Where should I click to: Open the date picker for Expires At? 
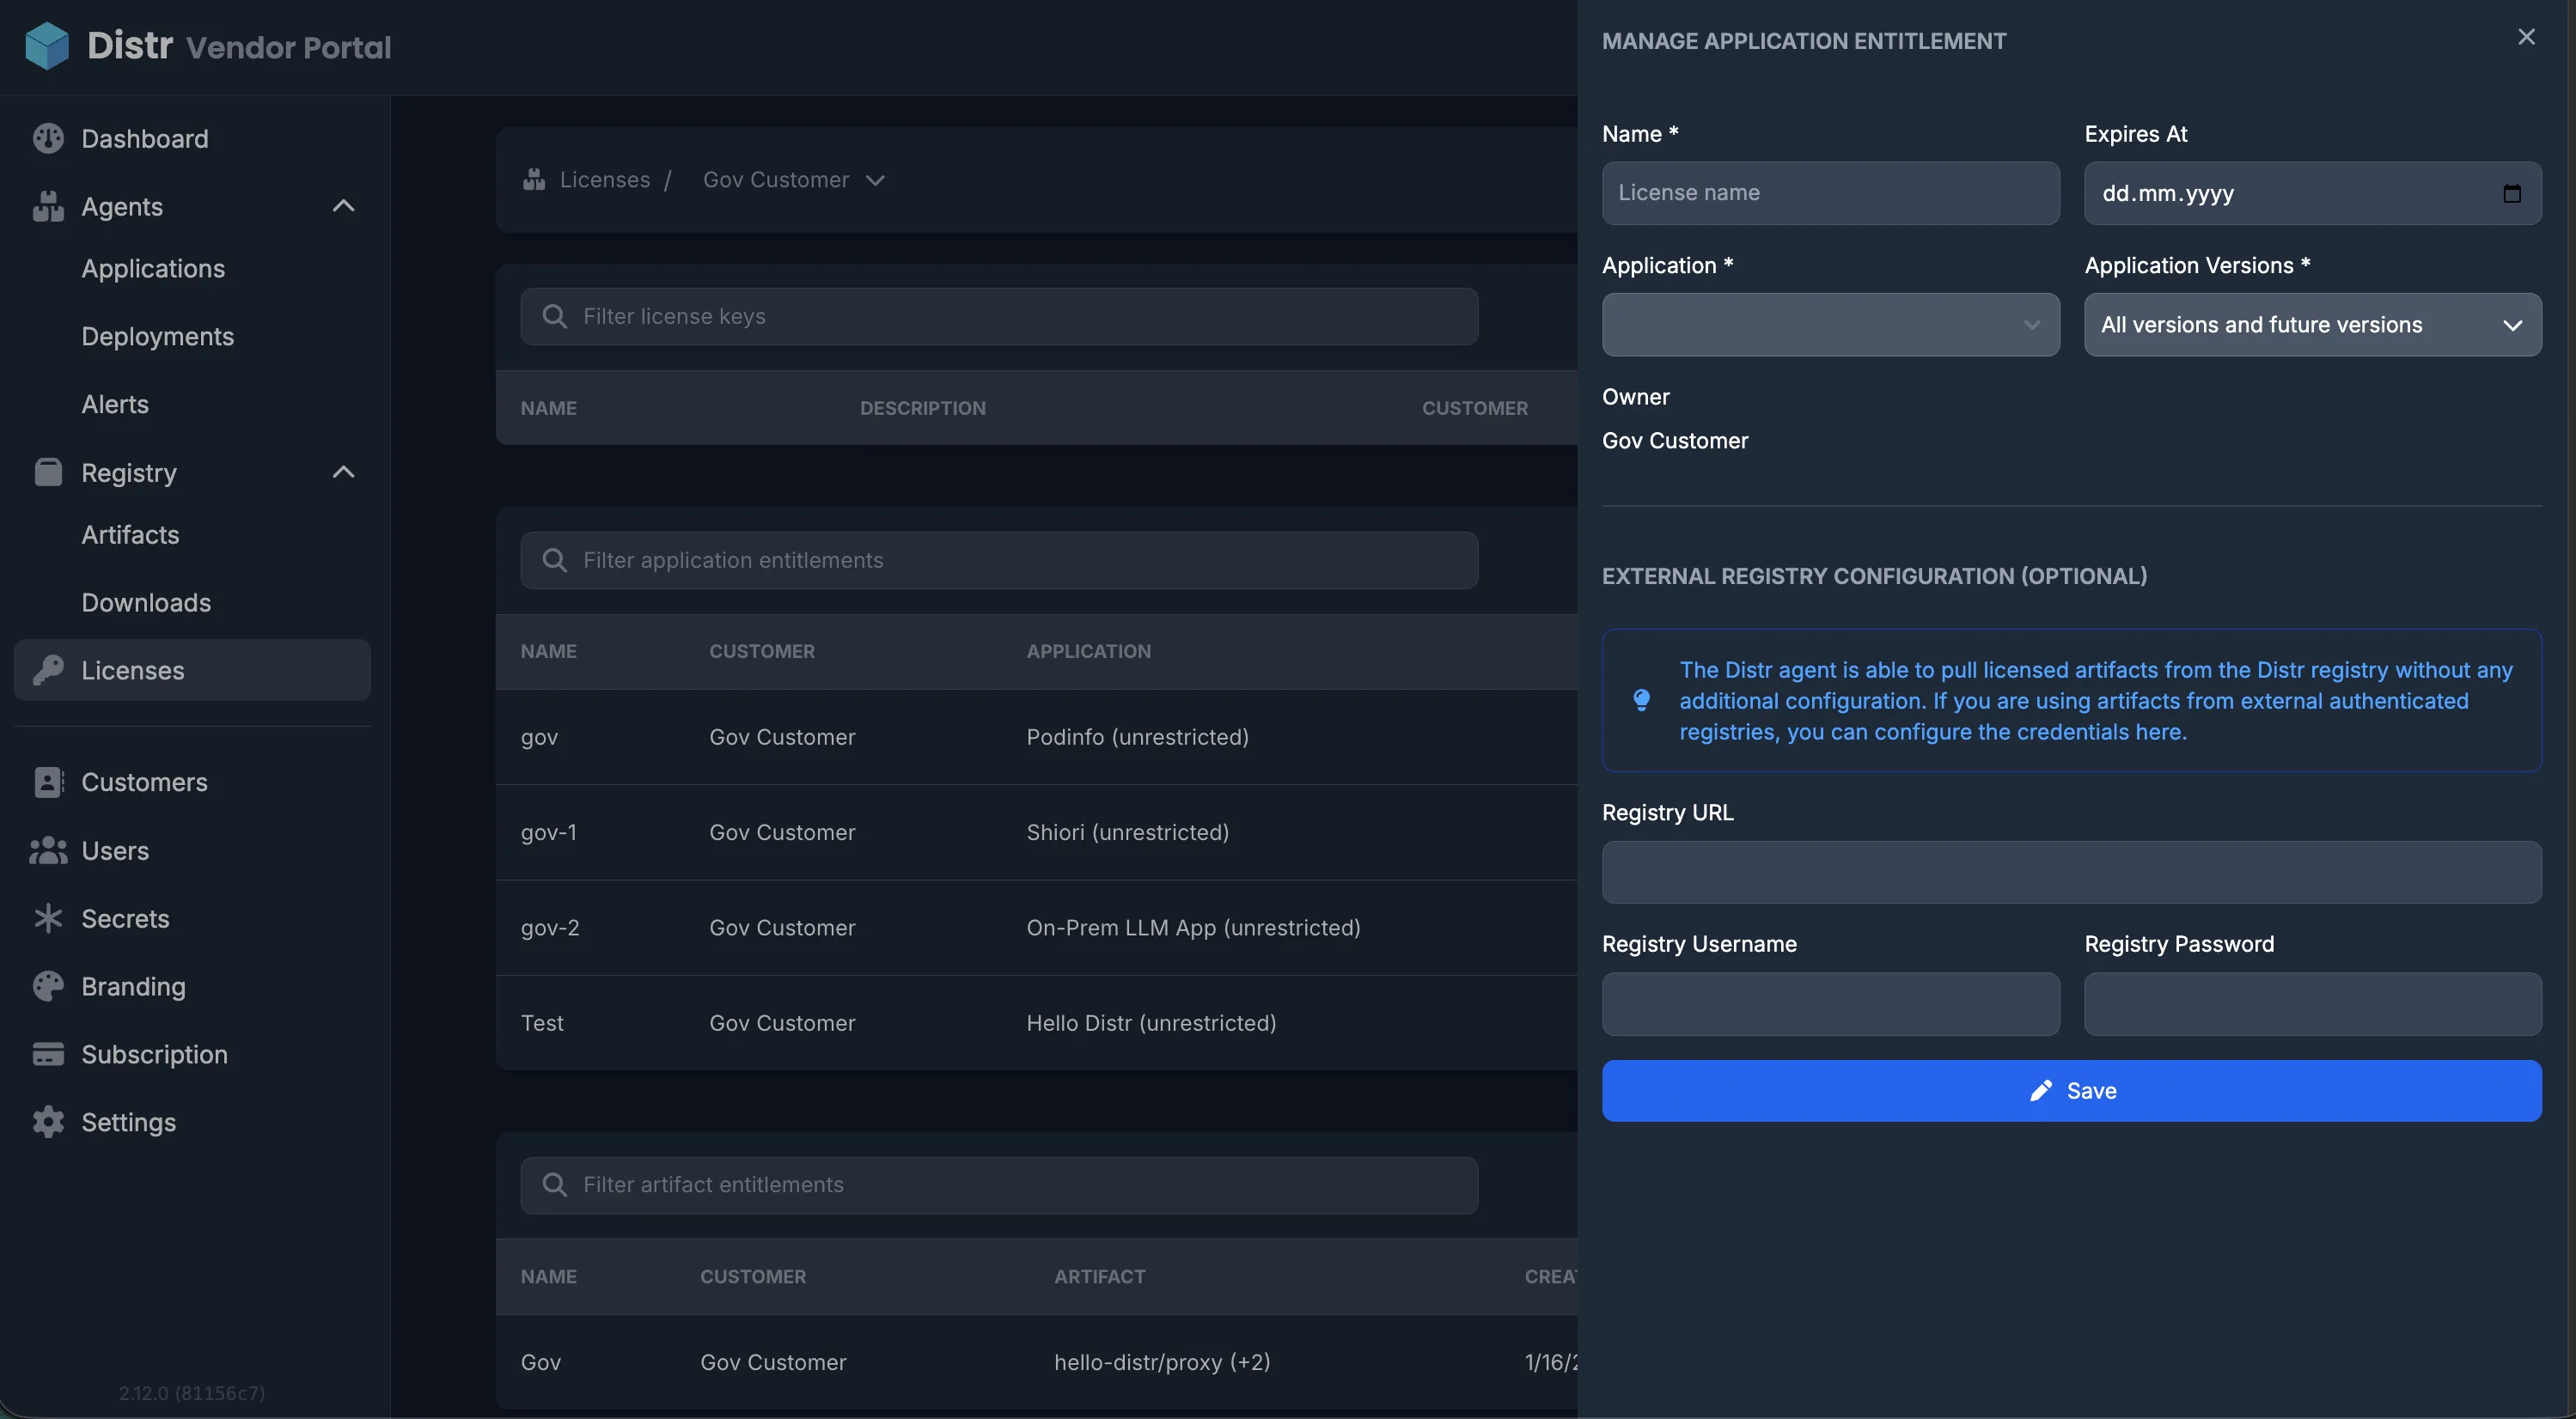[2513, 193]
